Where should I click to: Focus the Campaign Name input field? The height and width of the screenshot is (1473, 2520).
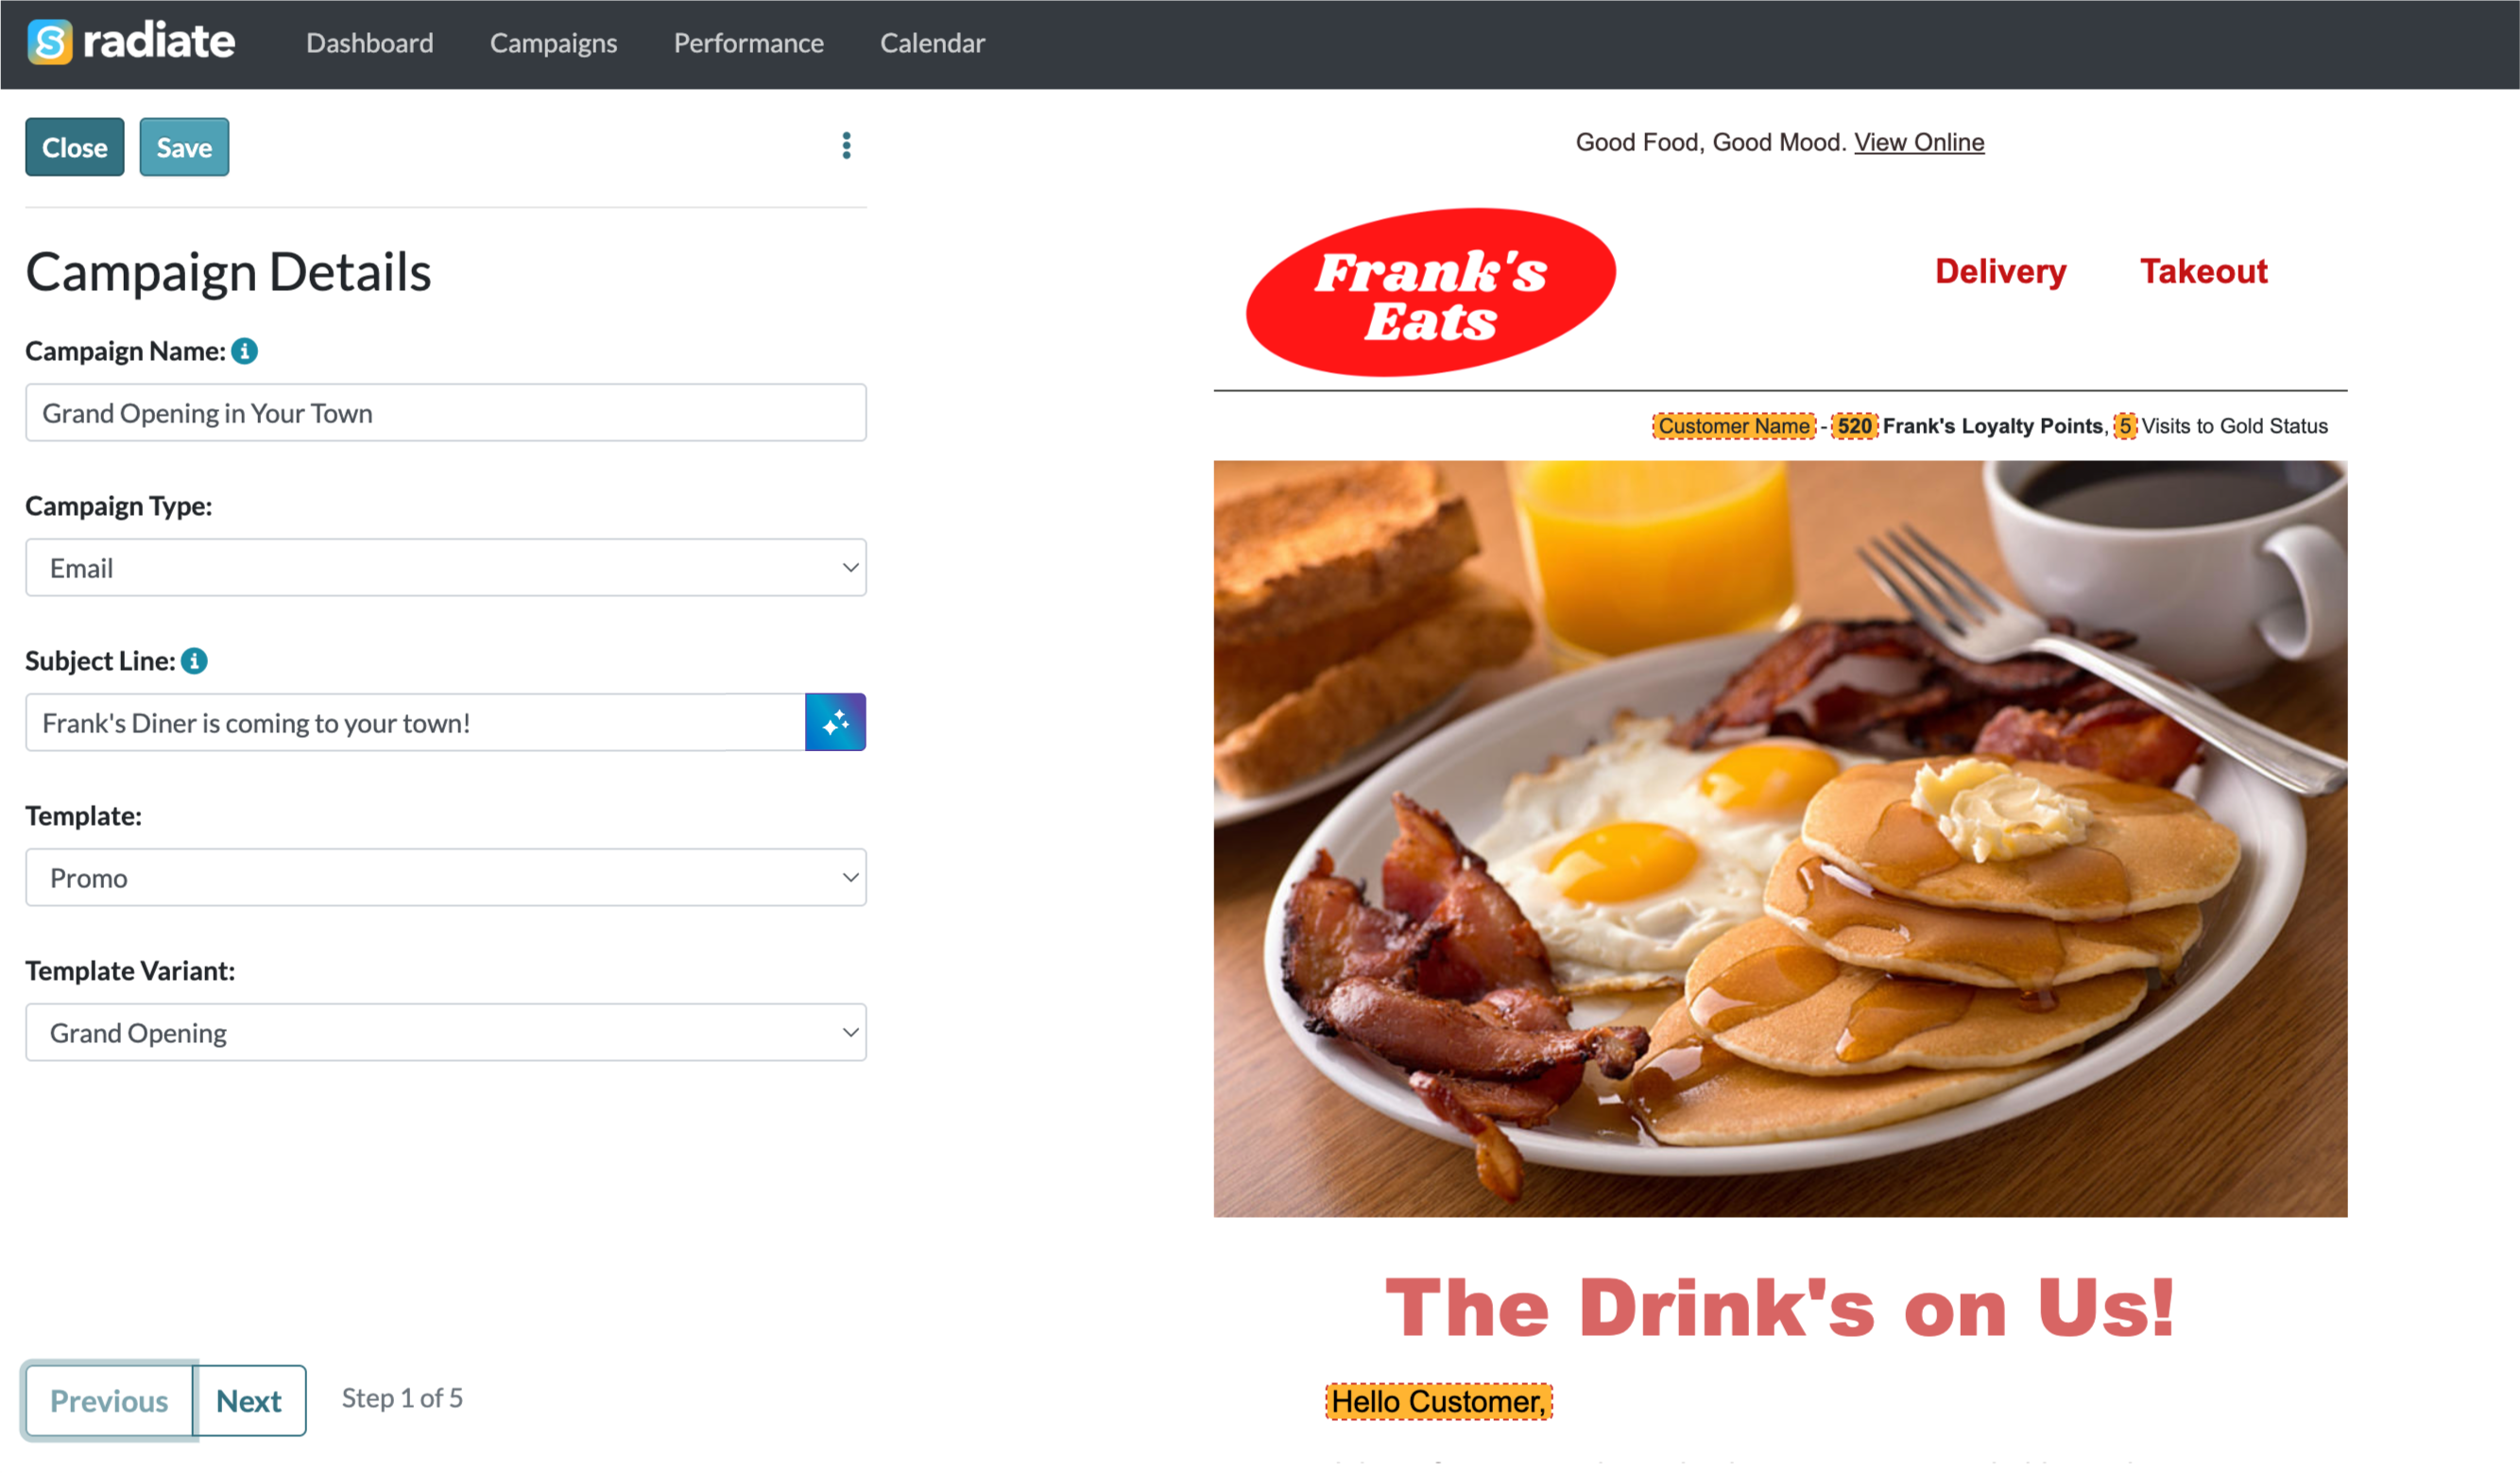click(x=446, y=413)
